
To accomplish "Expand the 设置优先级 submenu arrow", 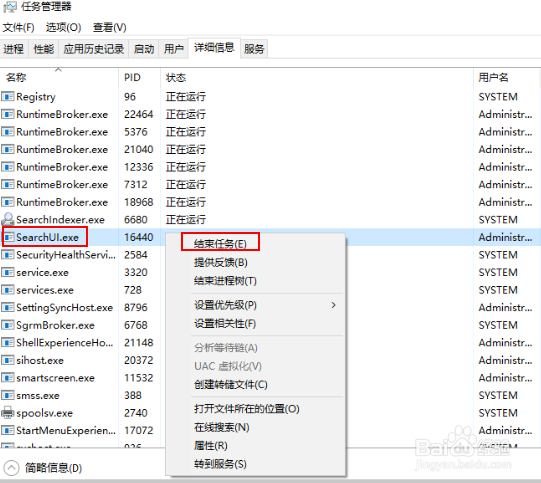I will tap(333, 305).
